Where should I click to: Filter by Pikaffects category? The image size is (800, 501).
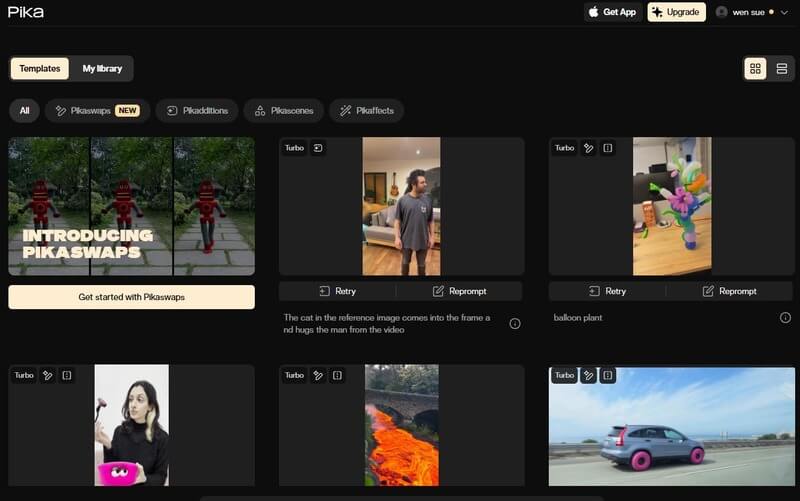click(x=367, y=111)
